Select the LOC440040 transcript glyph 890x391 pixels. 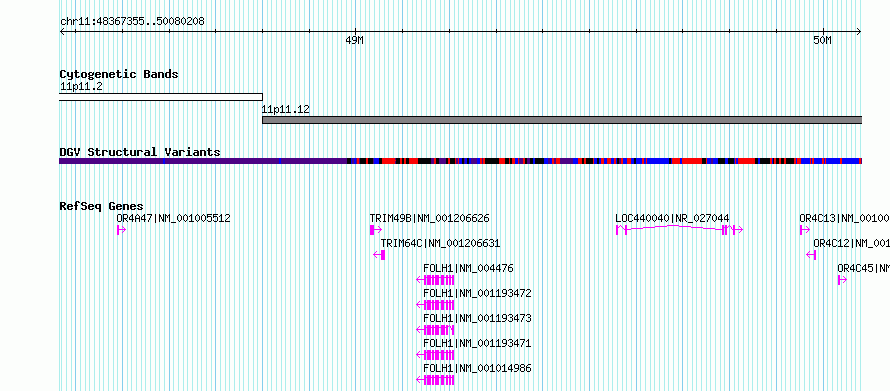point(679,229)
